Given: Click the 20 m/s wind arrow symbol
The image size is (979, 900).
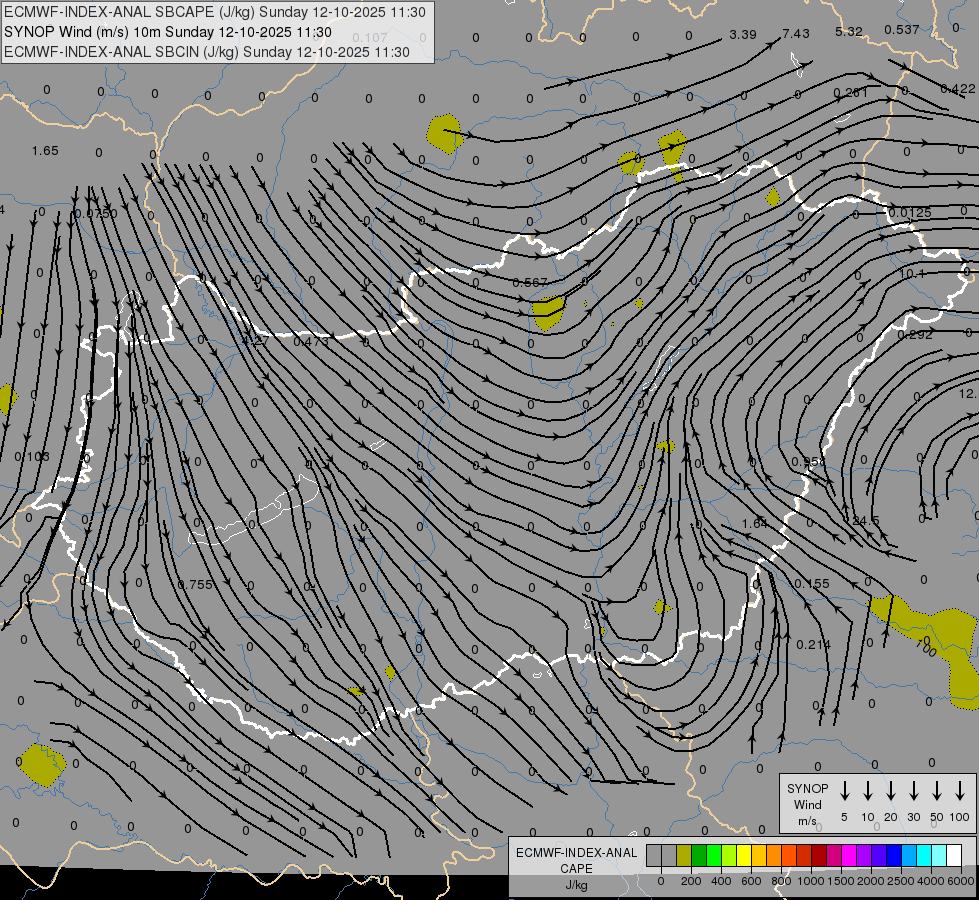Looking at the screenshot, I should 891,791.
